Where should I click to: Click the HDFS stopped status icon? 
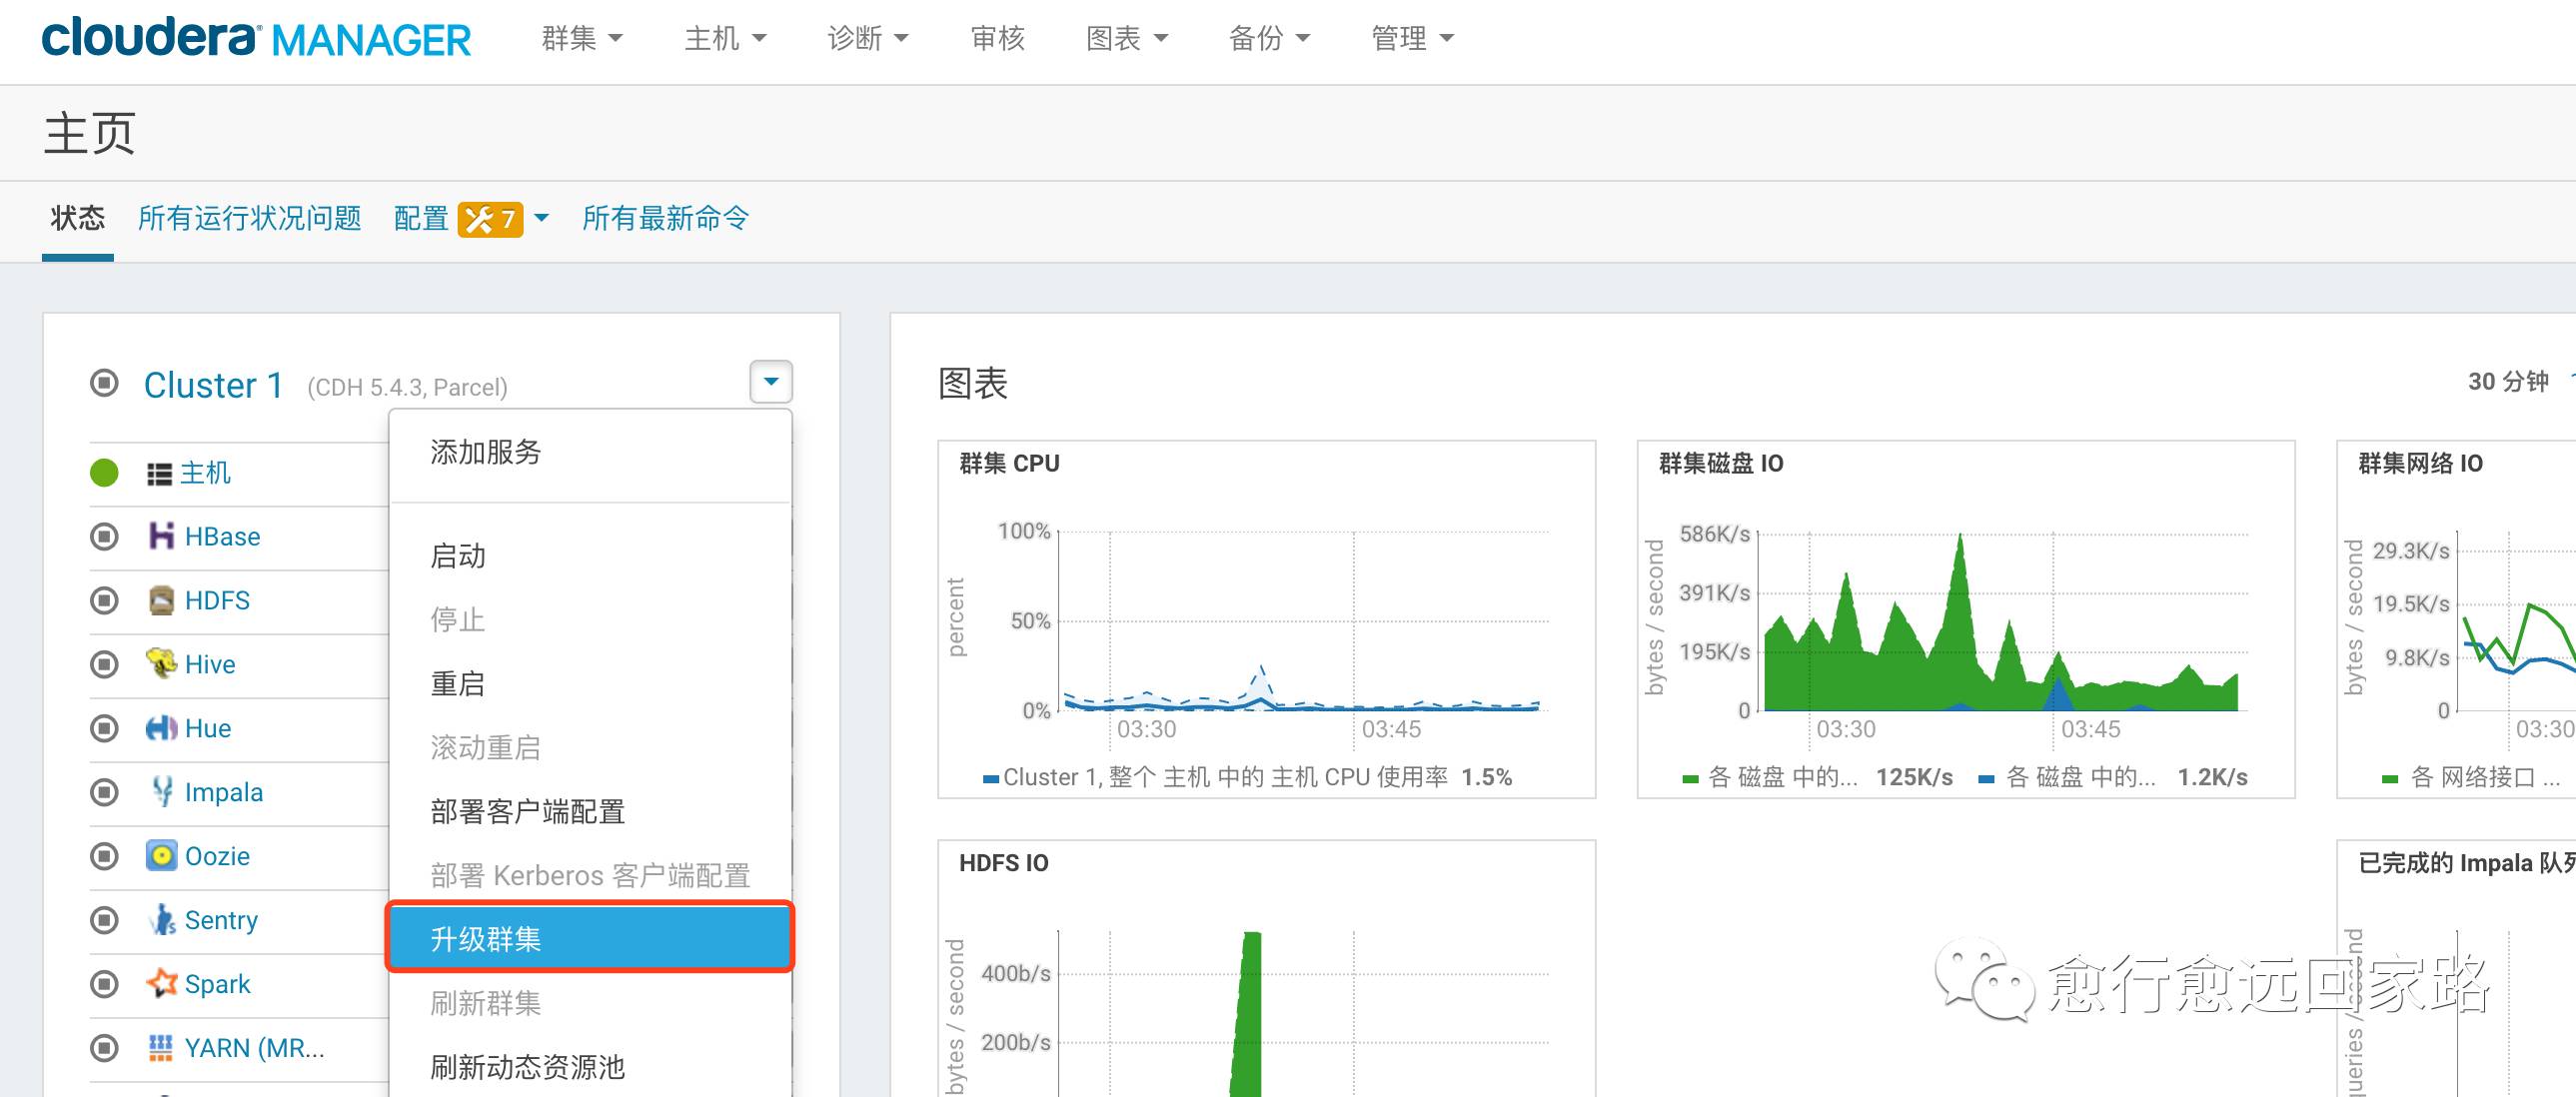click(104, 601)
